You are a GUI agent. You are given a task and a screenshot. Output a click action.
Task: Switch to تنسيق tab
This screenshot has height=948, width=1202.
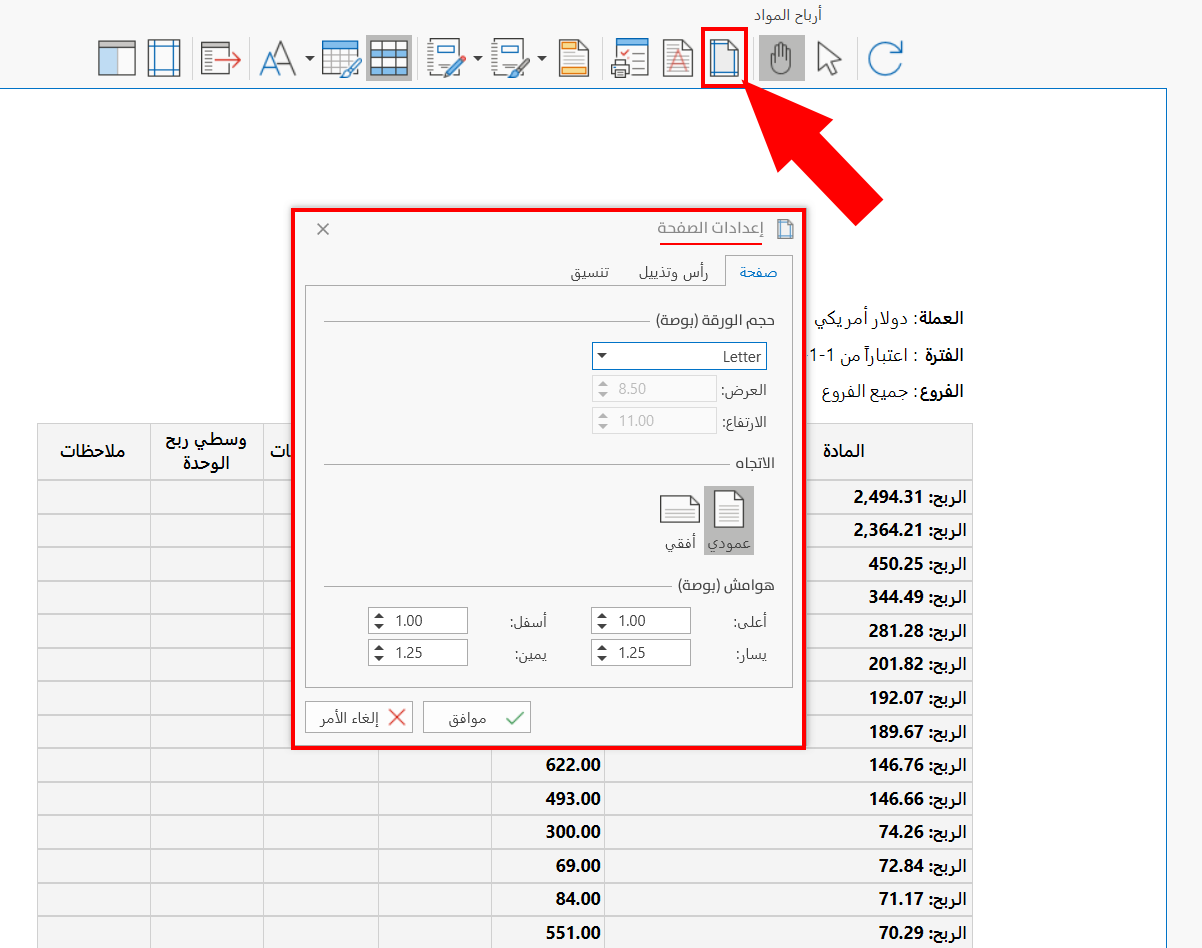[x=590, y=272]
